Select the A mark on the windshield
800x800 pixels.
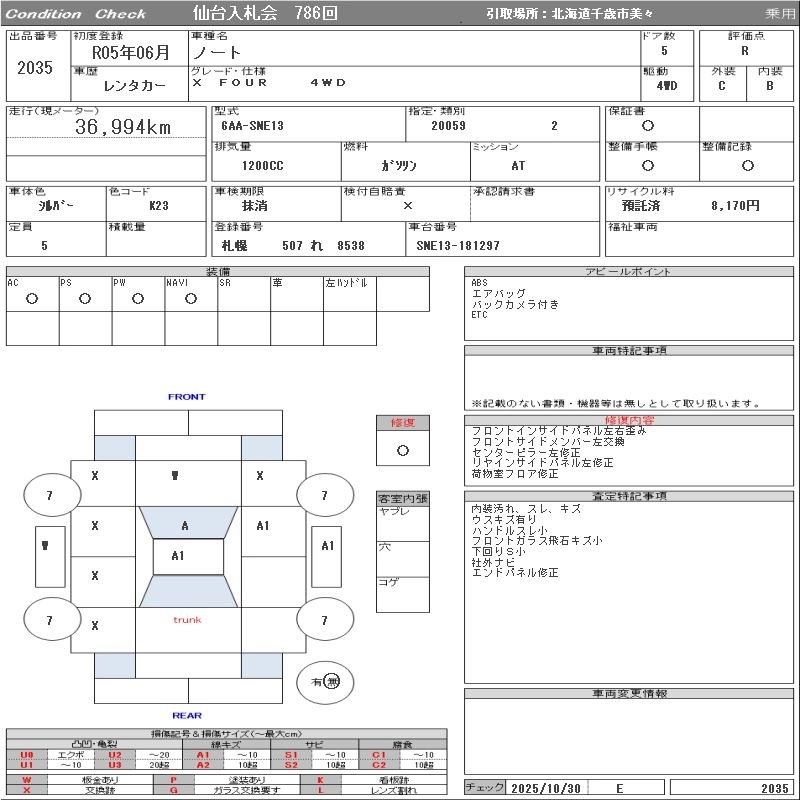tap(186, 526)
